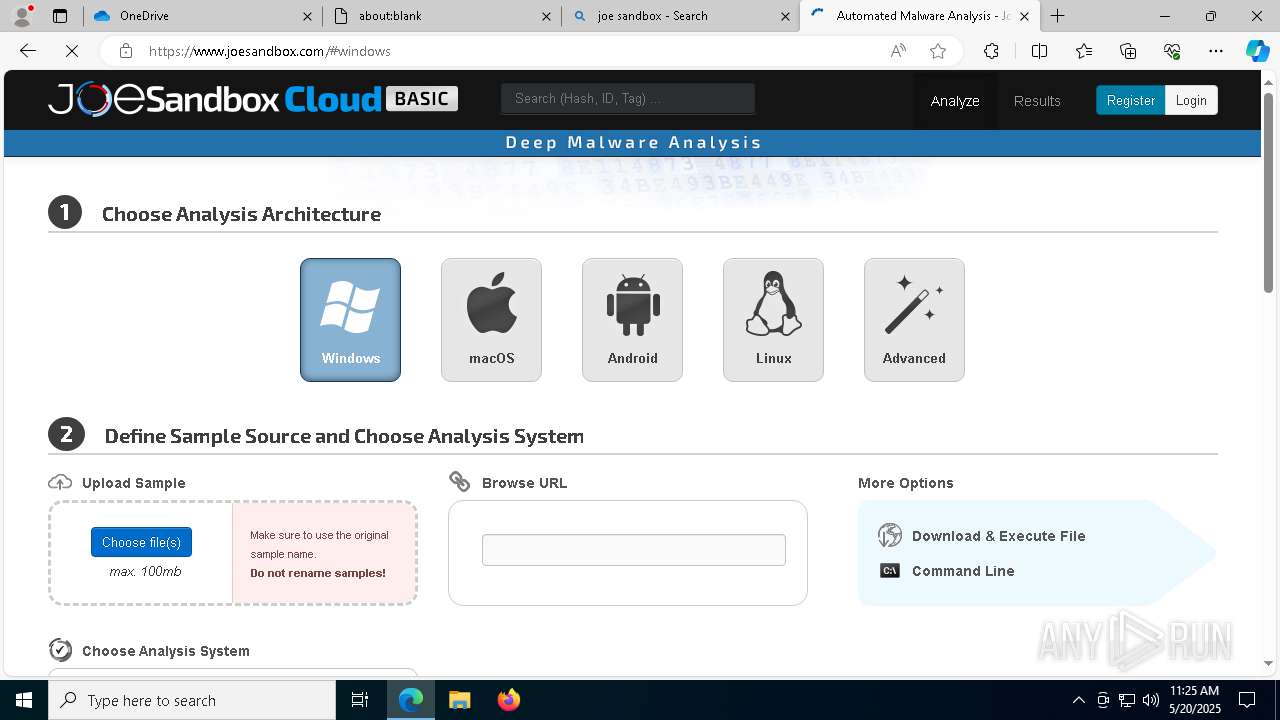Switch to the joe sandbox - Search tab

point(681,16)
